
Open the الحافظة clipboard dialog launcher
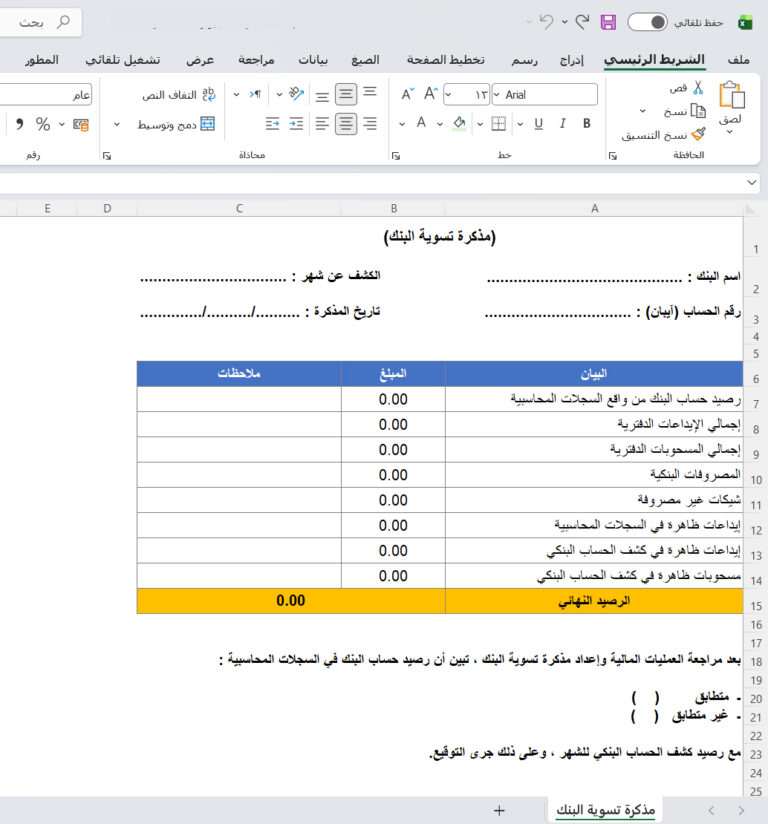pos(612,156)
